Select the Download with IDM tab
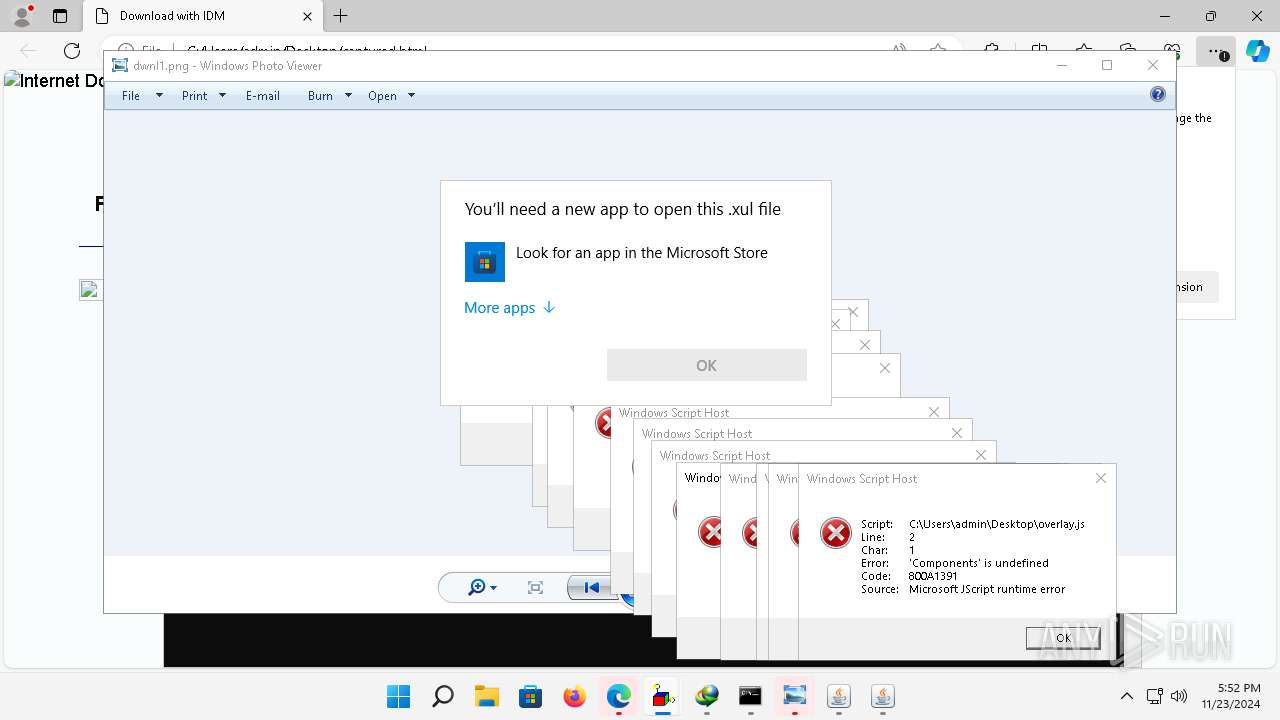This screenshot has width=1280, height=720. (x=203, y=16)
